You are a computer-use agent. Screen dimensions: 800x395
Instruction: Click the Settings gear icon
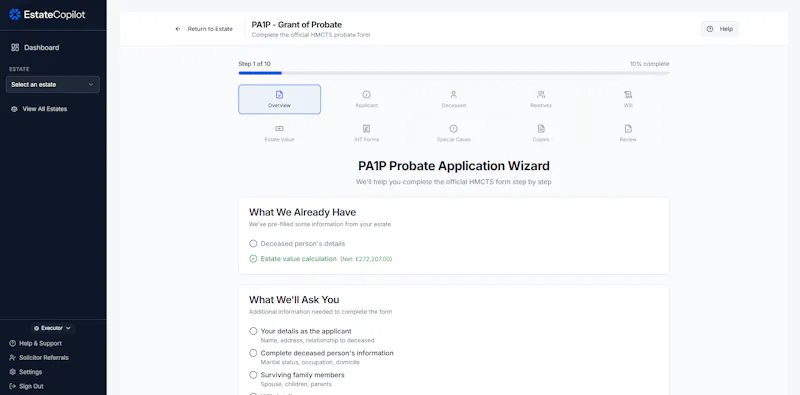(12, 372)
